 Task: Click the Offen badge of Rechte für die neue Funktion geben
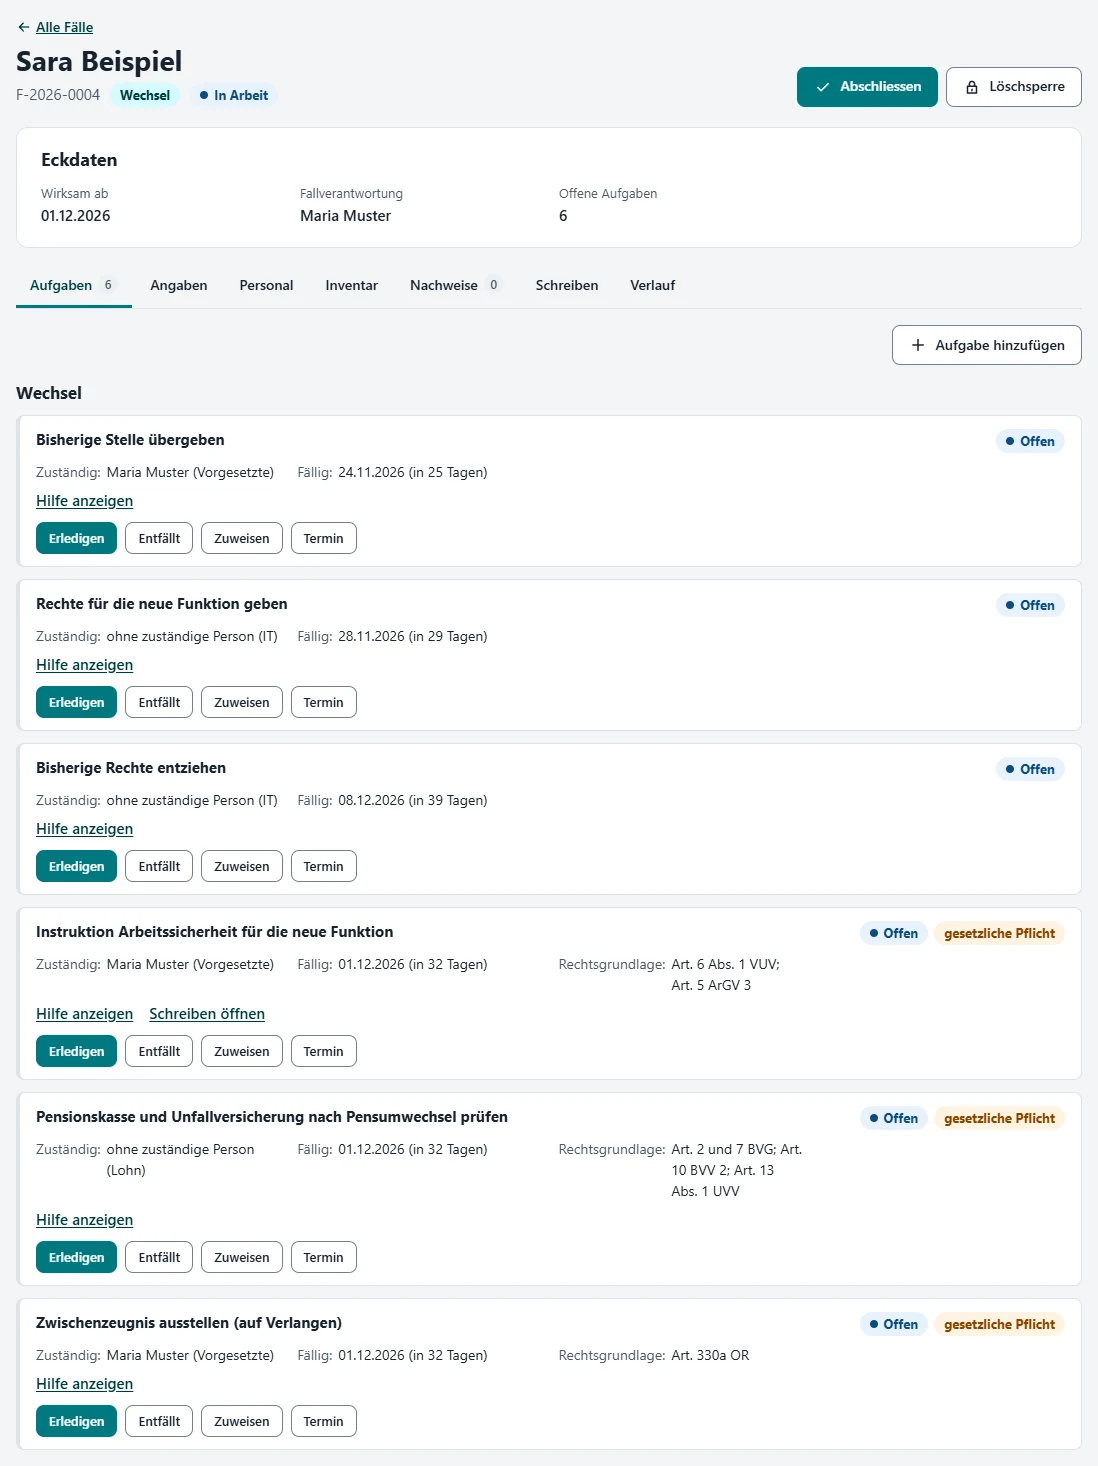point(1030,605)
